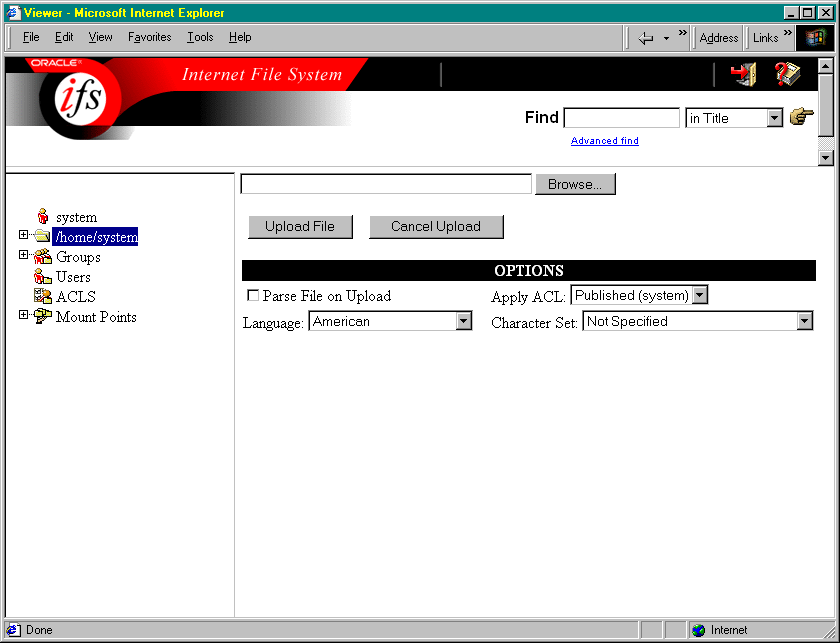Expand the toolbar overflow chevron near Back
The width and height of the screenshot is (840, 643).
pos(682,33)
